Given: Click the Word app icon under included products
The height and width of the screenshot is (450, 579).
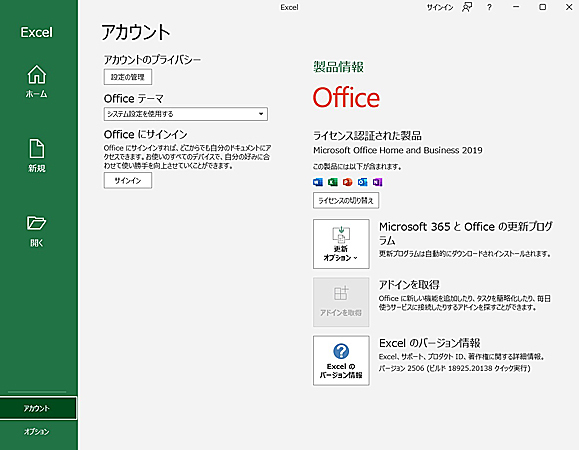Looking at the screenshot, I should tap(318, 182).
